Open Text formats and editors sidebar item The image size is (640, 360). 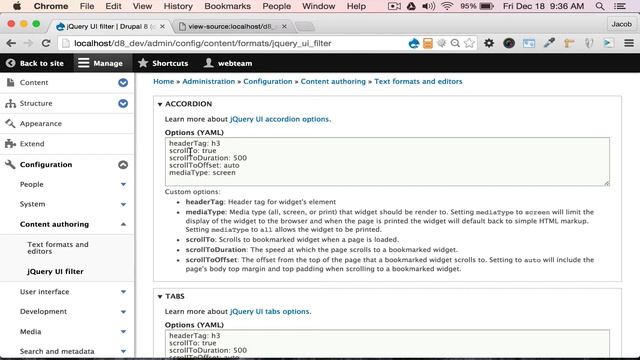58,248
